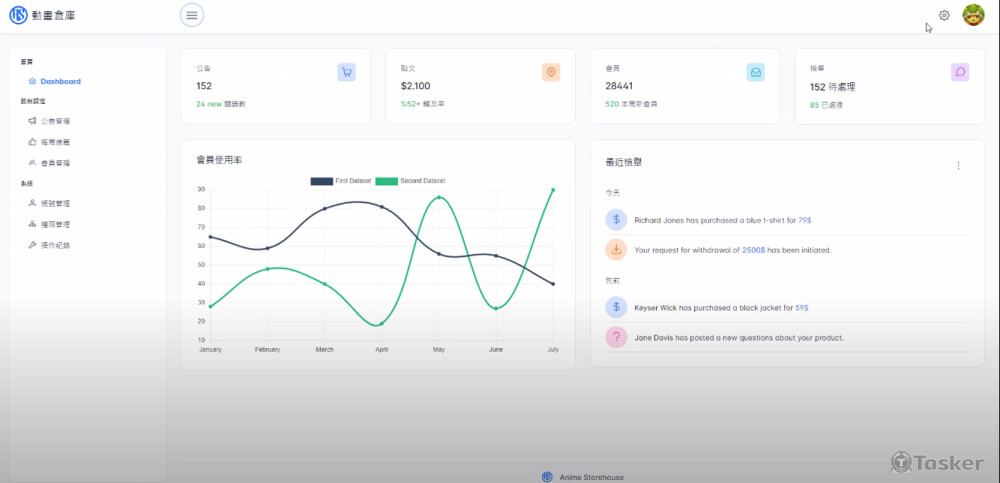Click the map pin icon in 貼文 card
The height and width of the screenshot is (483, 1000).
point(551,72)
